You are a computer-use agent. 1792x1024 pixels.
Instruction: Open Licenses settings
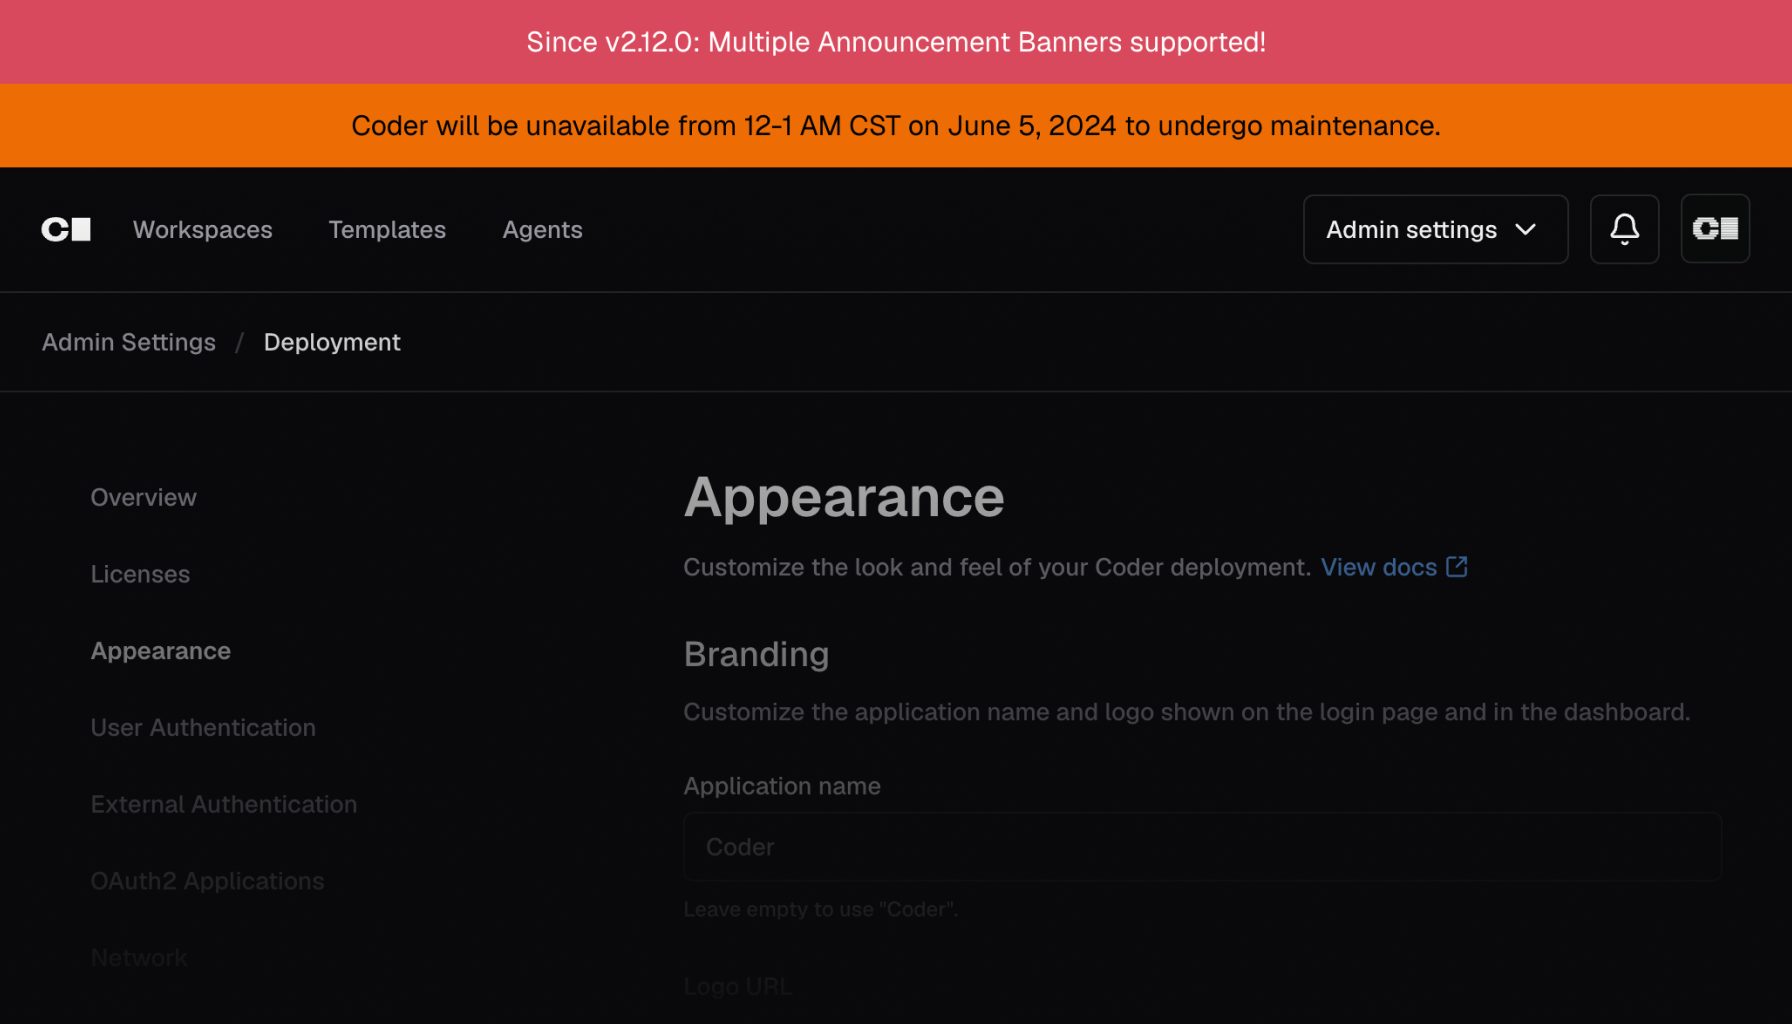point(140,574)
